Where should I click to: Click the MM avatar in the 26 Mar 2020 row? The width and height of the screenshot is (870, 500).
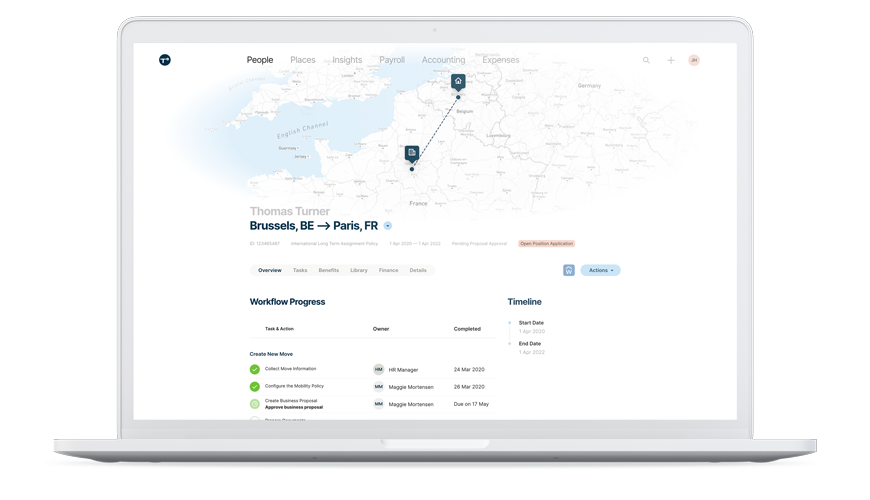(x=378, y=387)
